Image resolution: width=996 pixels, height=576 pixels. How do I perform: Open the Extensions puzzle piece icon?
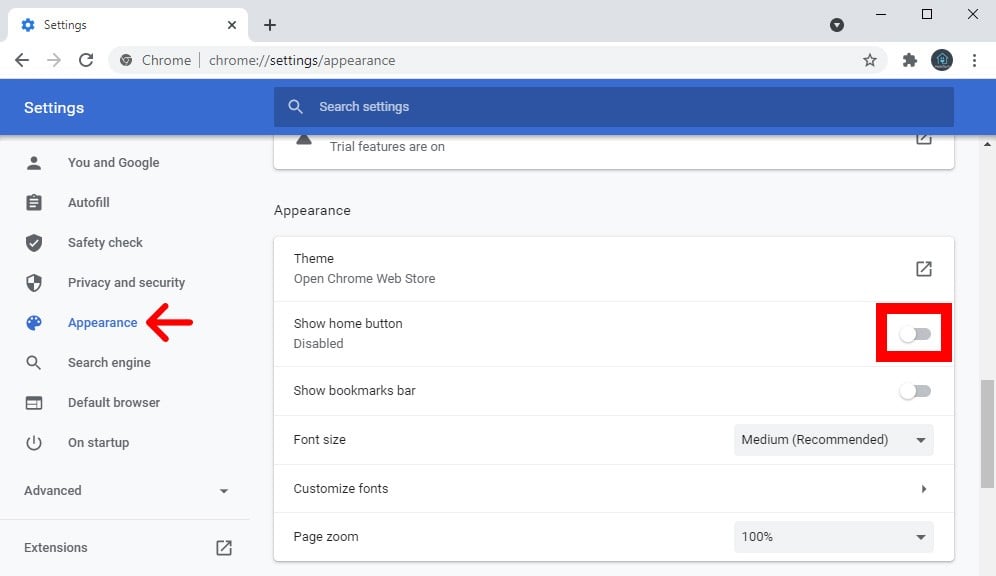click(909, 60)
